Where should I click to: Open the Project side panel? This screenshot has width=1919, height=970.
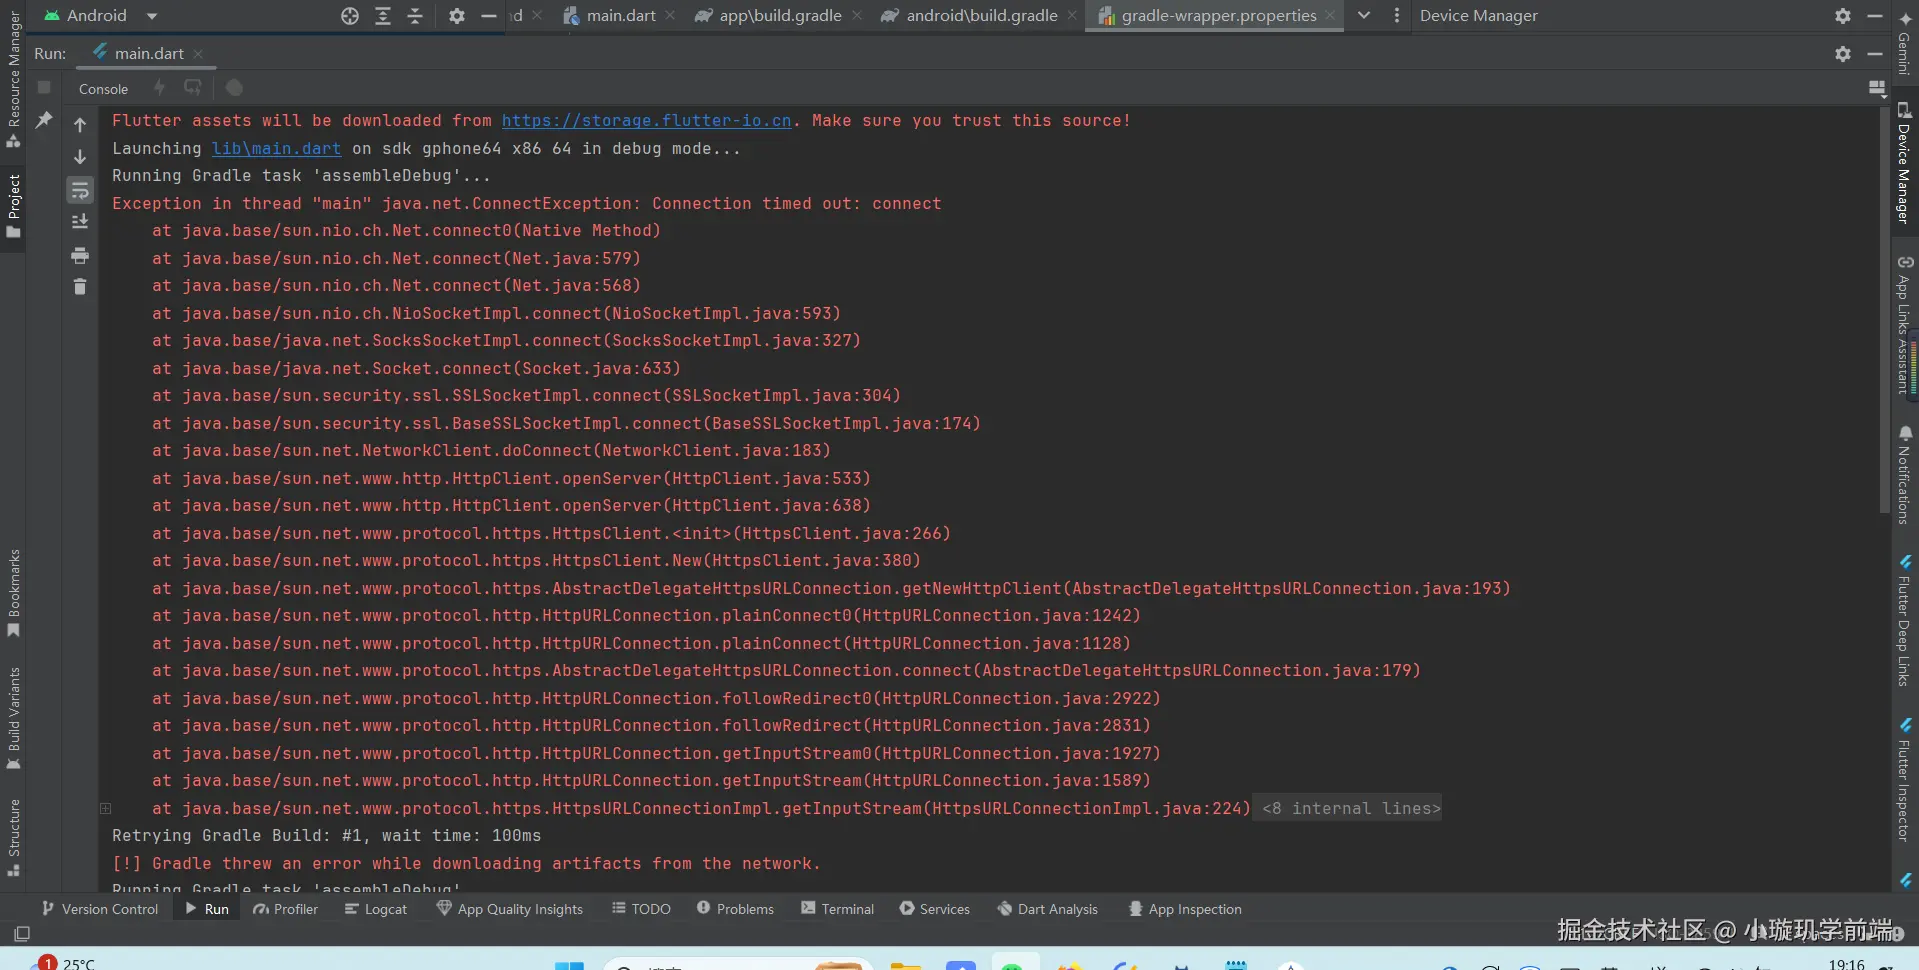point(14,205)
